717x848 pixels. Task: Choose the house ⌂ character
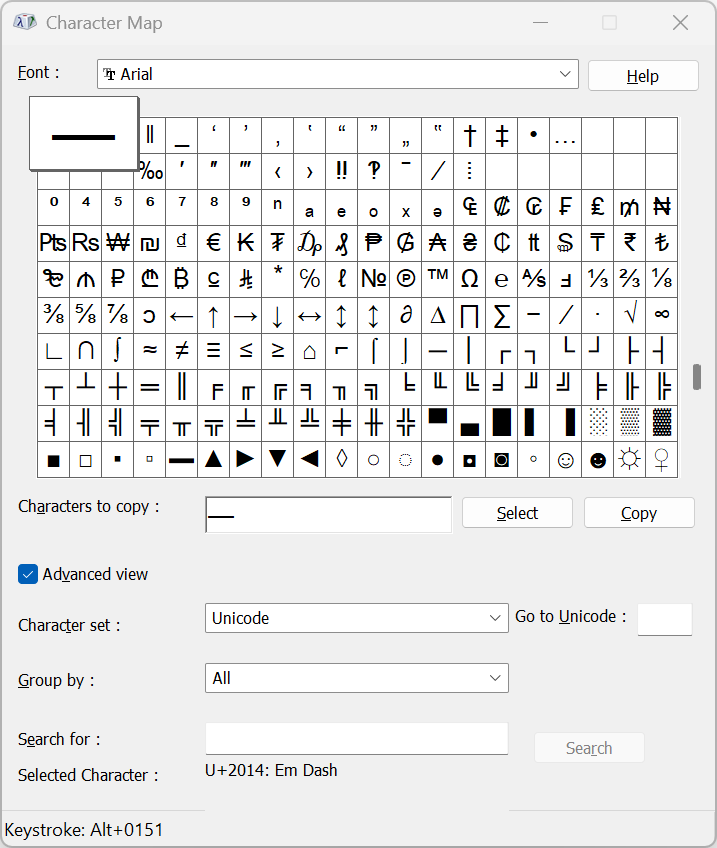pyautogui.click(x=309, y=352)
